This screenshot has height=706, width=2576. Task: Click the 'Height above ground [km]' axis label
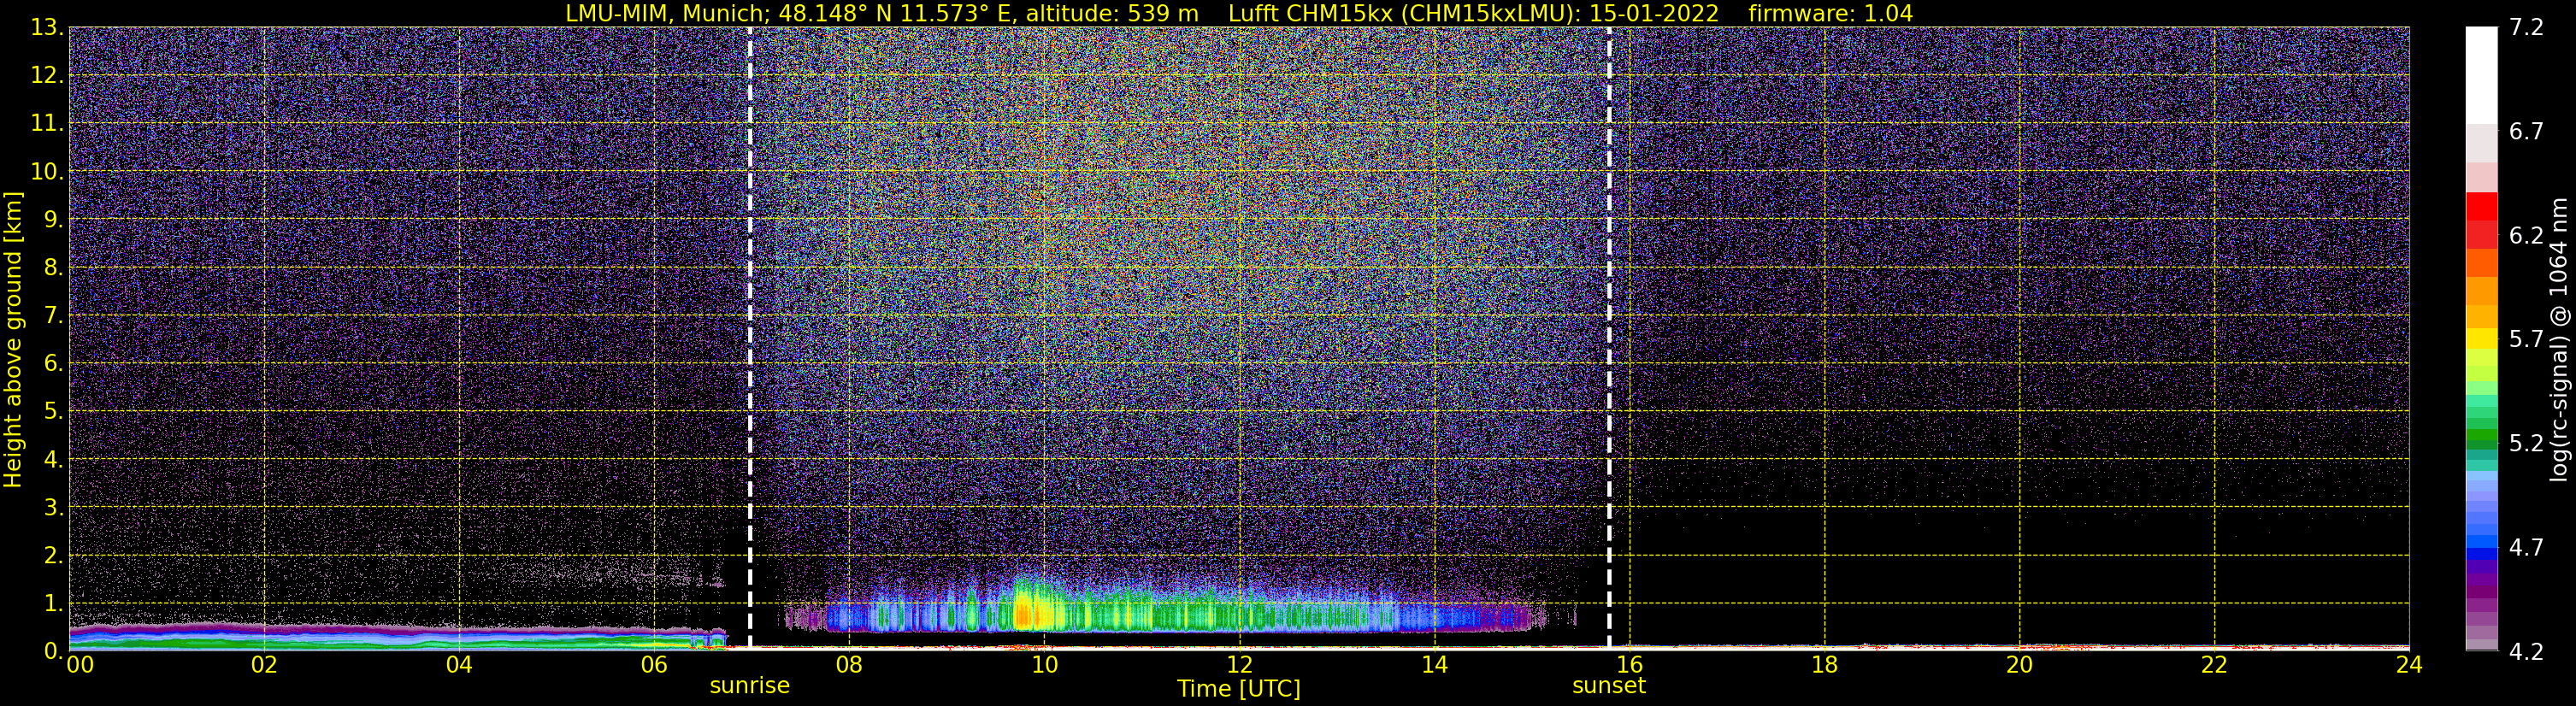click(x=13, y=340)
